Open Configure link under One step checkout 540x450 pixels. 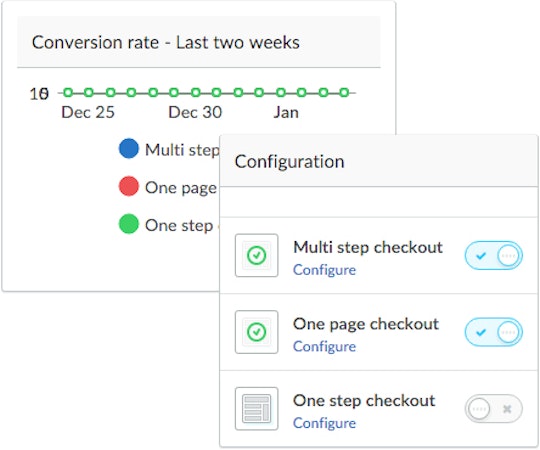(x=324, y=423)
